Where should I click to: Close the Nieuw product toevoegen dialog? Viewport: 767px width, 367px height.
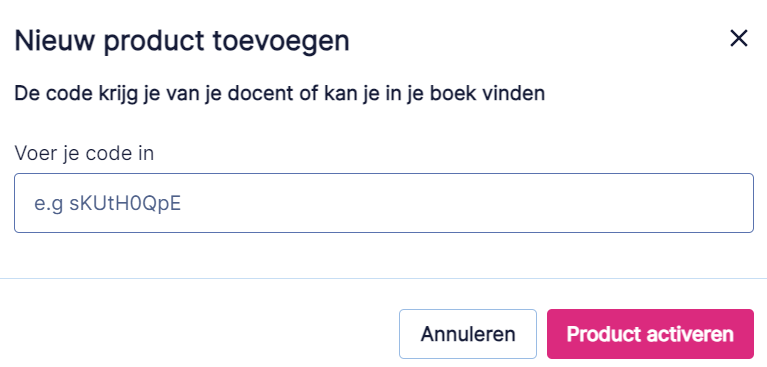[x=739, y=39]
